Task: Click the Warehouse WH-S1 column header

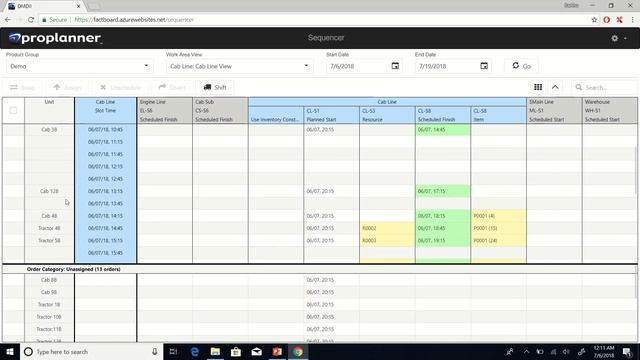Action: (610, 110)
